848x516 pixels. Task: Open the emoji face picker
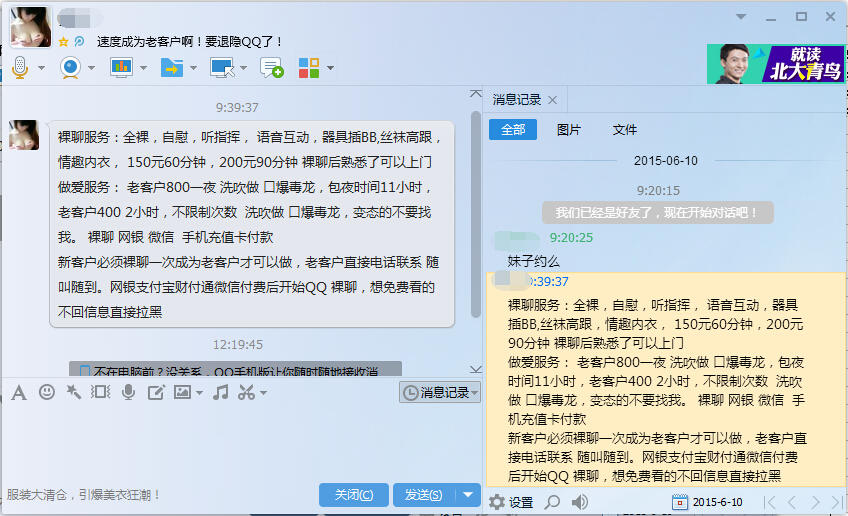47,392
